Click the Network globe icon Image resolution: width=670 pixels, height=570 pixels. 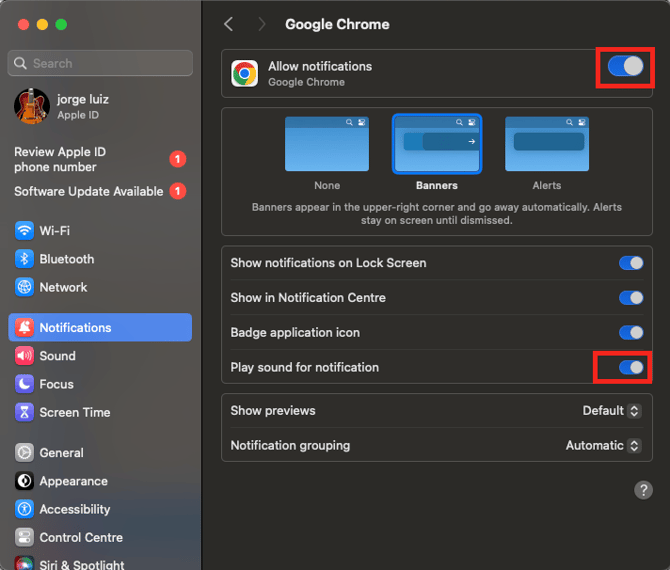point(24,287)
